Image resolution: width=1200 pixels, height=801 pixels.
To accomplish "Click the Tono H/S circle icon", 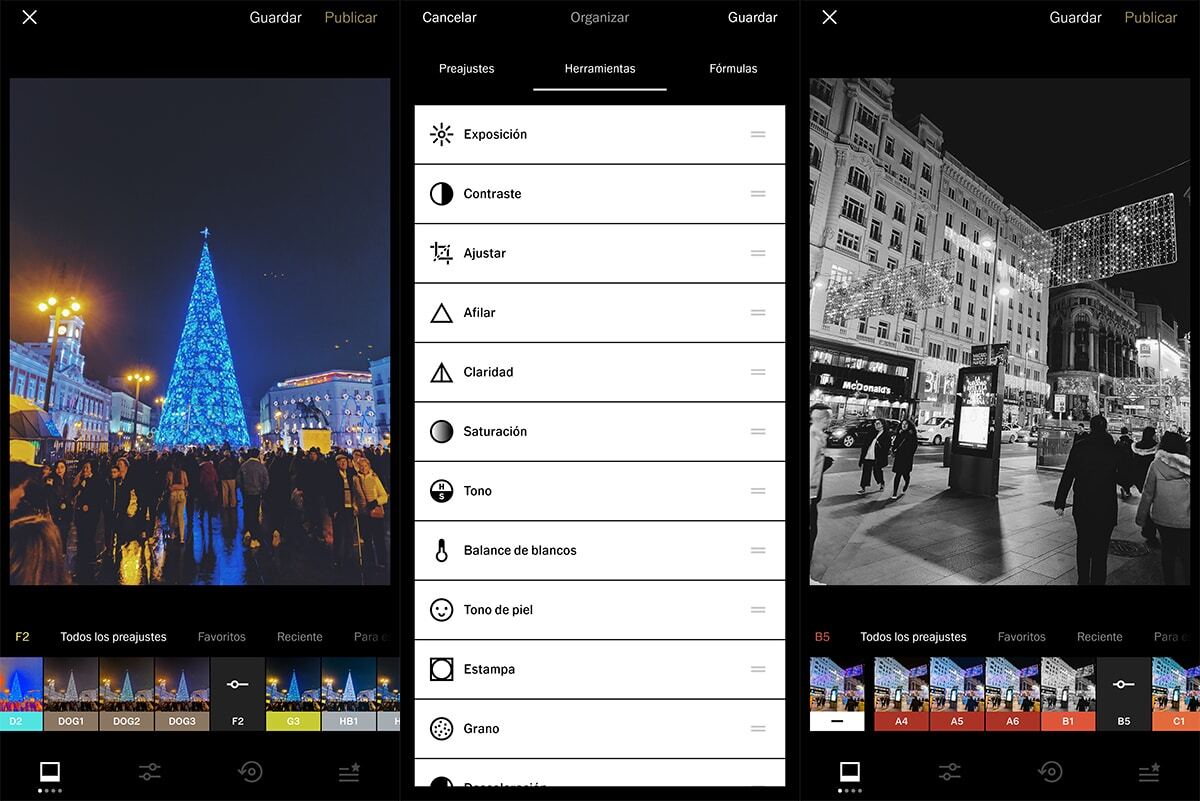I will click(441, 491).
